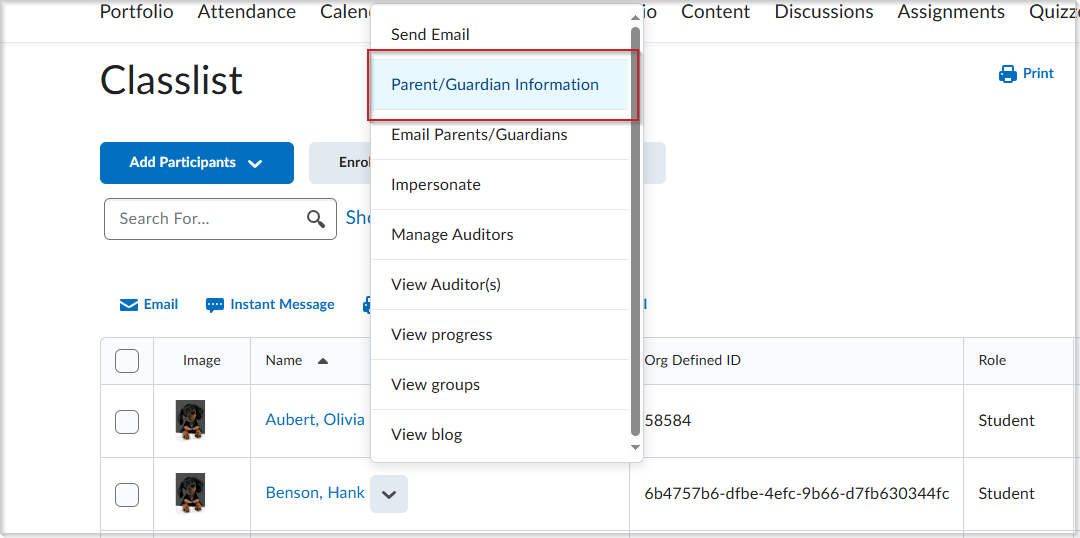Click the search magnifying glass icon
The image size is (1080, 538).
[x=316, y=219]
